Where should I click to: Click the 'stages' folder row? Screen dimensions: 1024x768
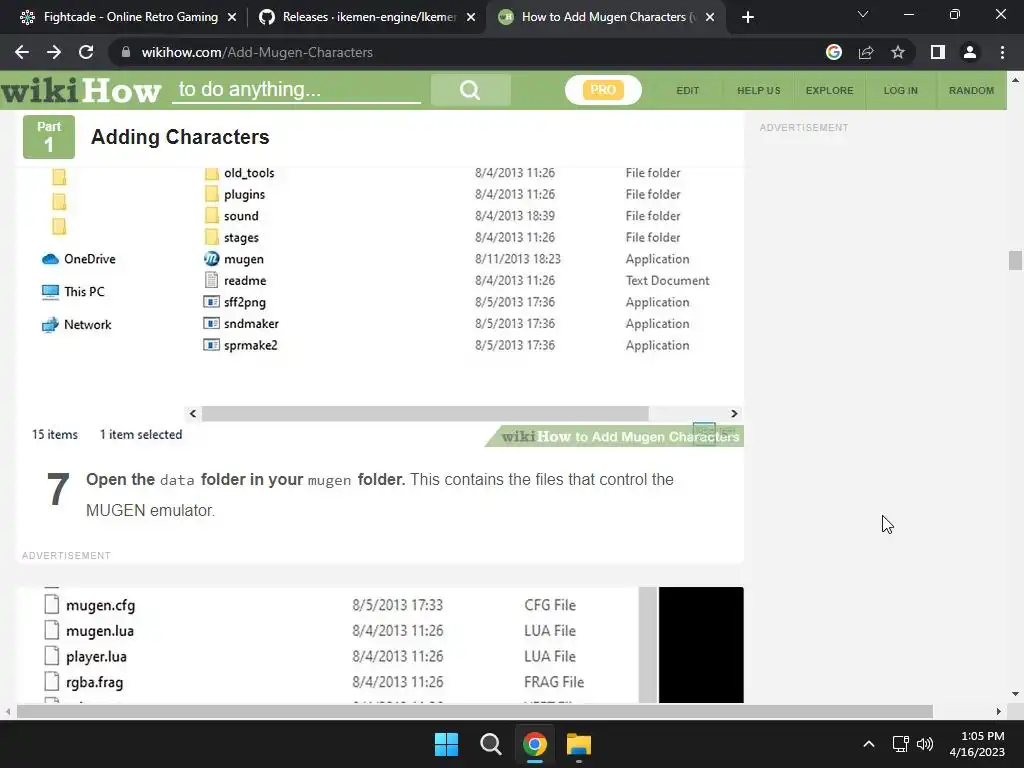click(x=456, y=238)
